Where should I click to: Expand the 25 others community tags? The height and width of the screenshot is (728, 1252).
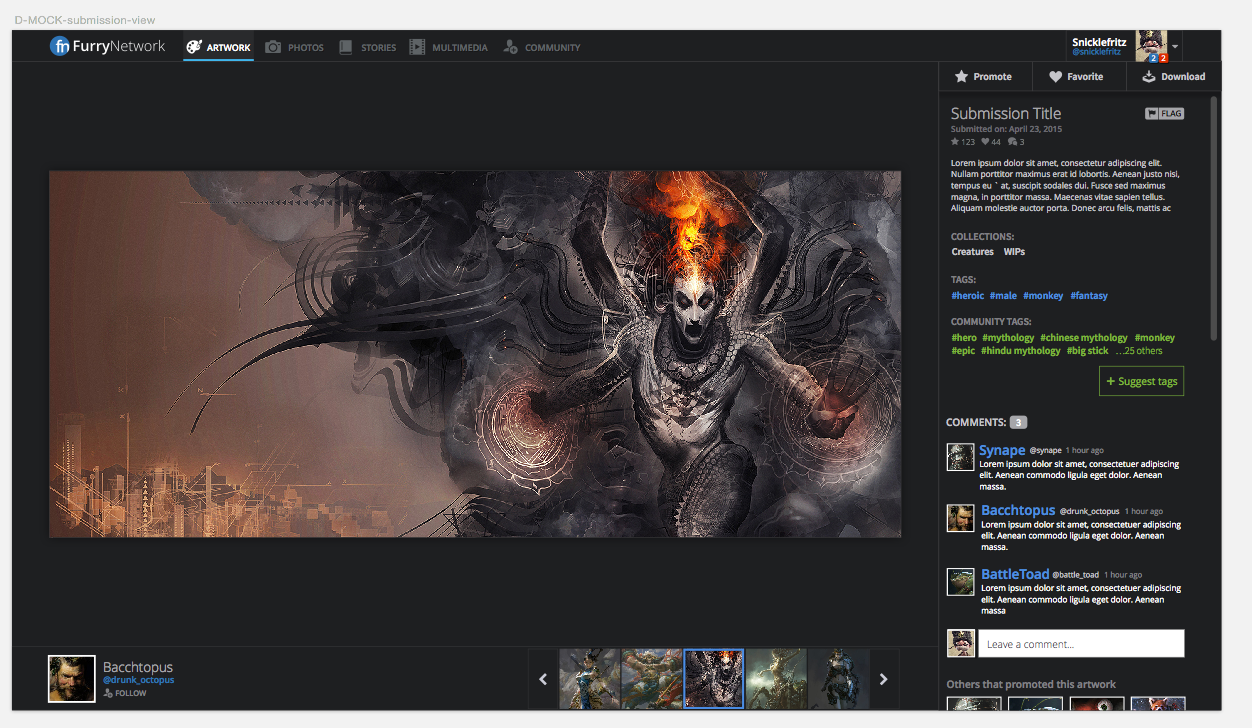click(x=1140, y=351)
